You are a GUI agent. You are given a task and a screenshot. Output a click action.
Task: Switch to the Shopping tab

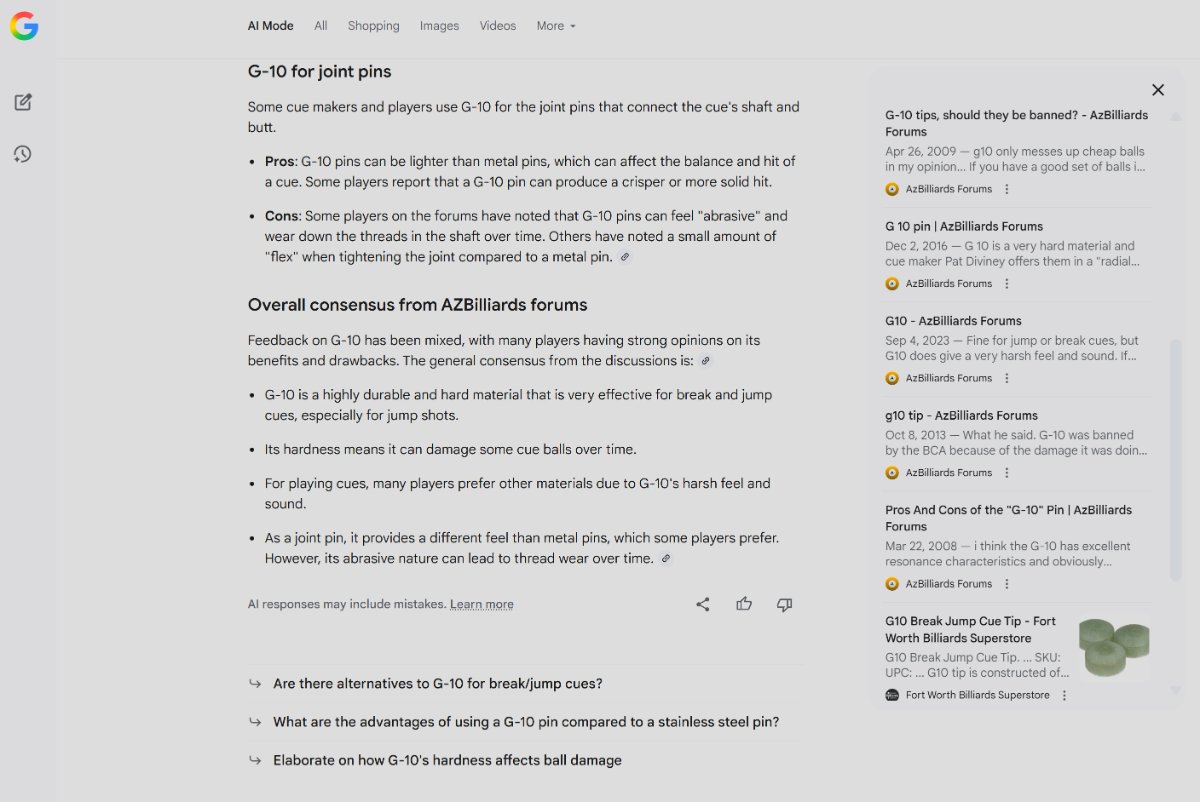click(373, 26)
